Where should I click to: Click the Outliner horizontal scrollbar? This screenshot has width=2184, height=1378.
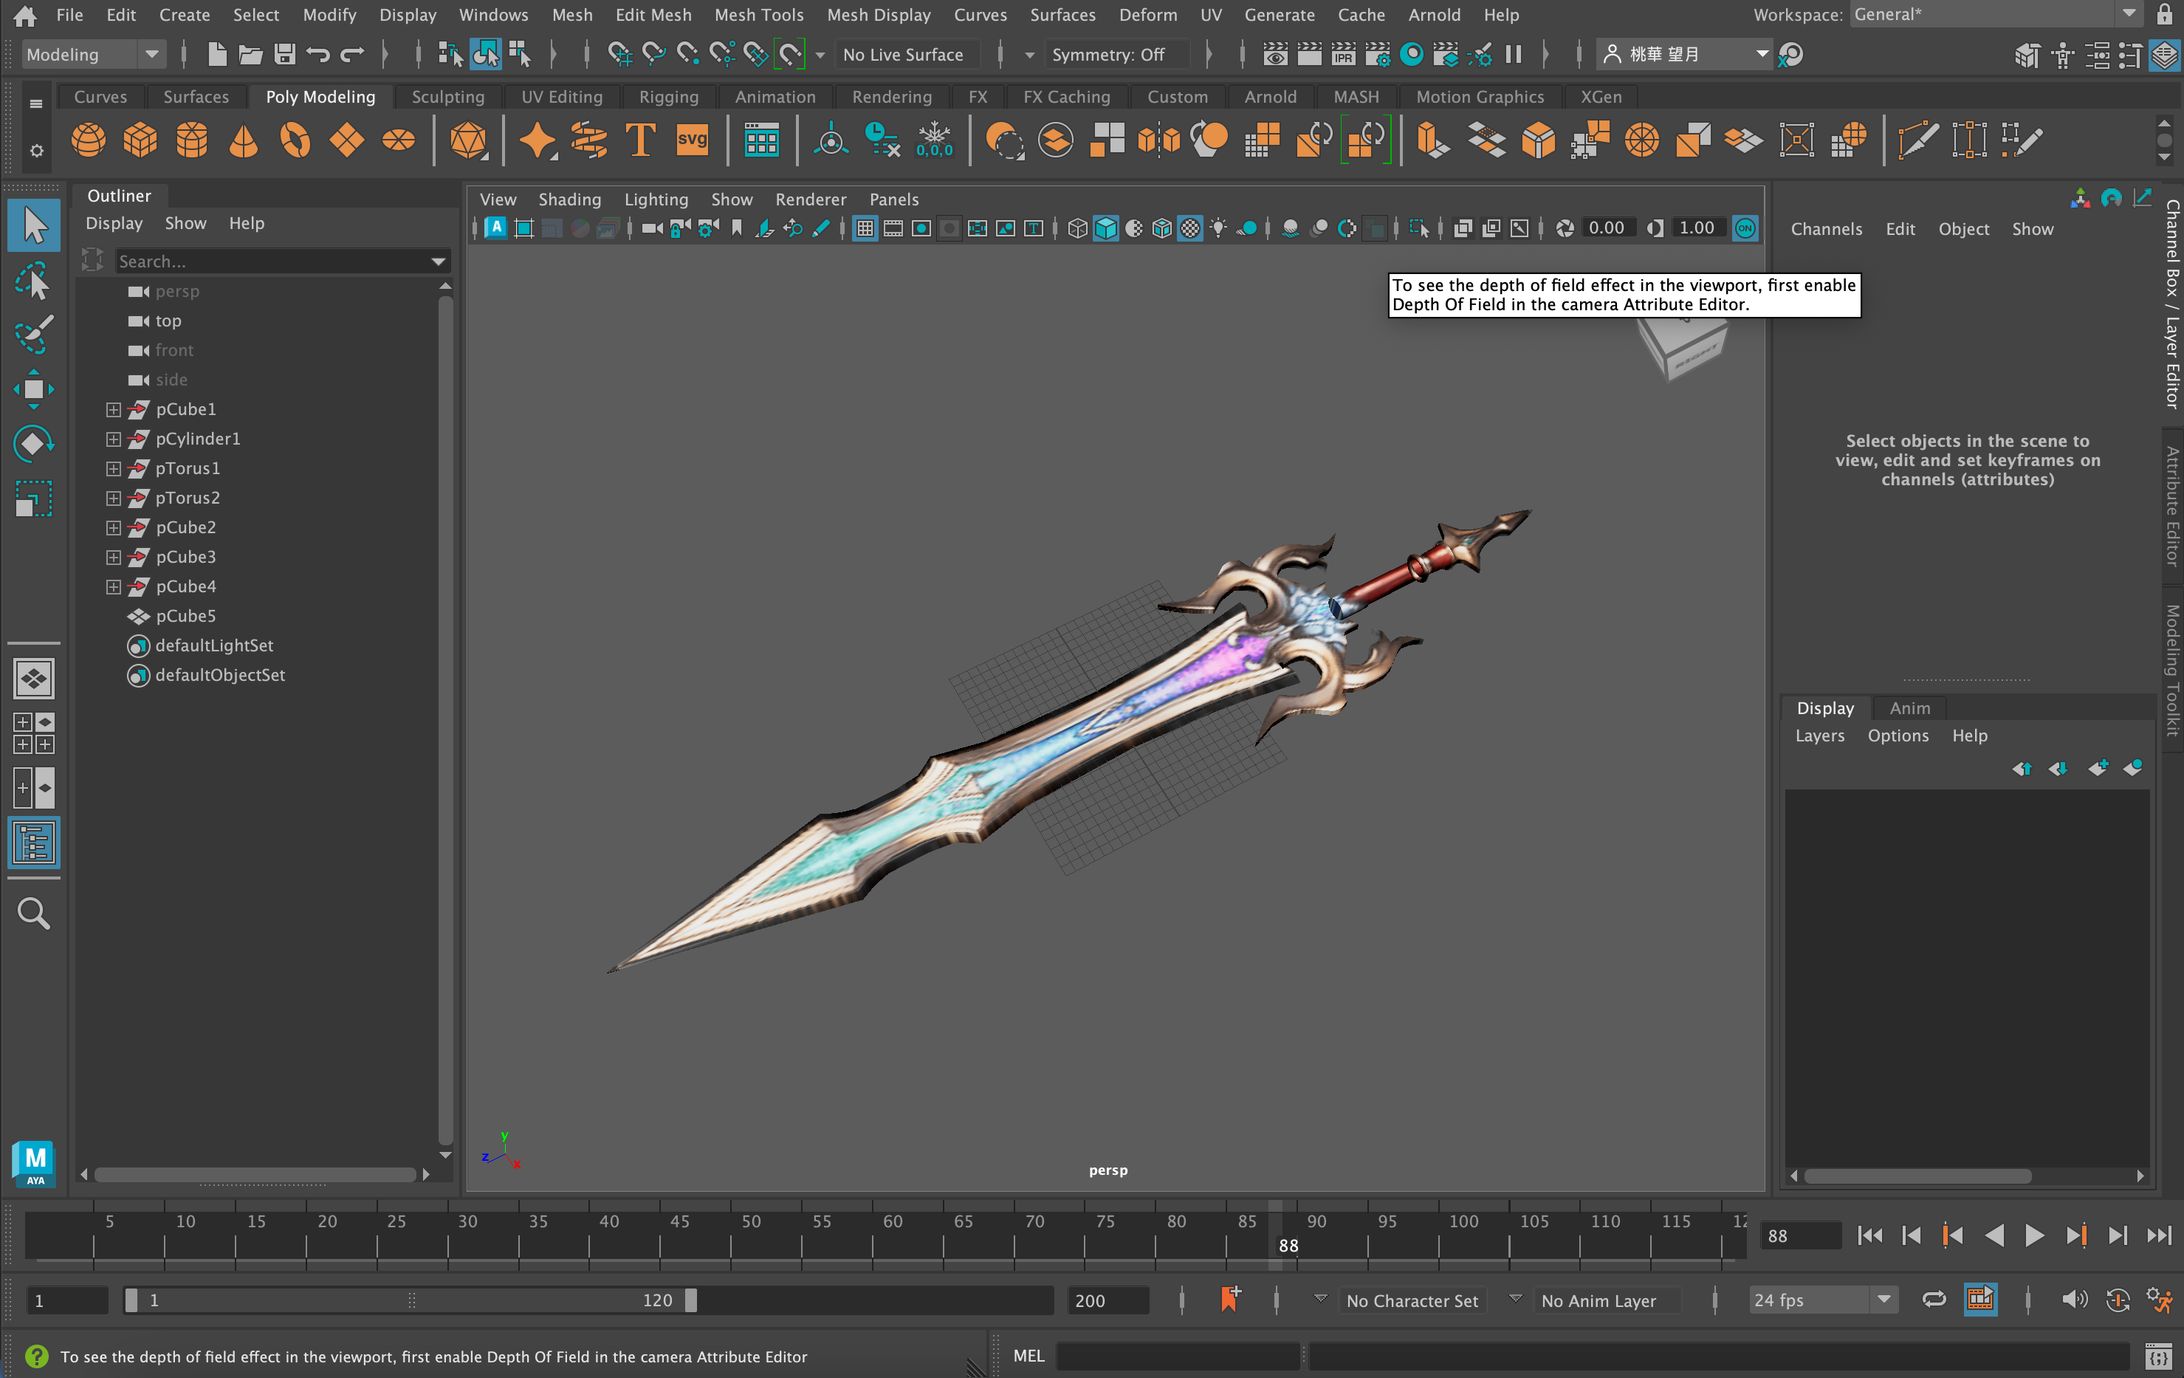pyautogui.click(x=255, y=1174)
